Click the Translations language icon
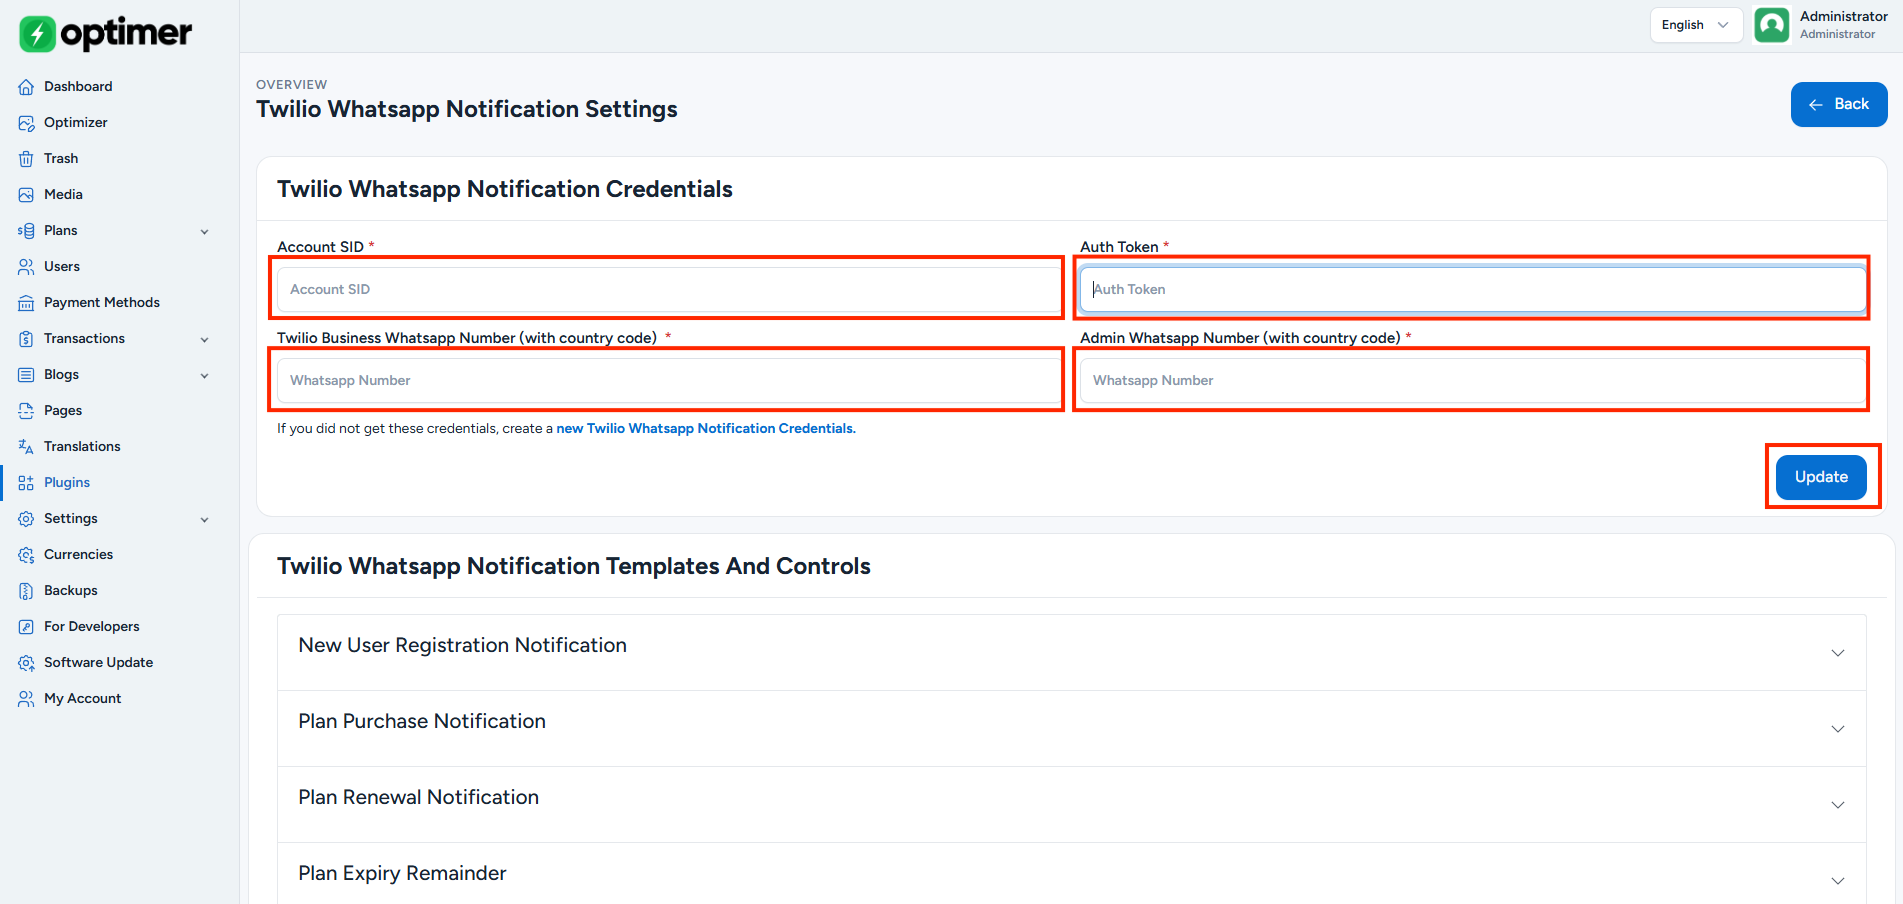 [26, 447]
